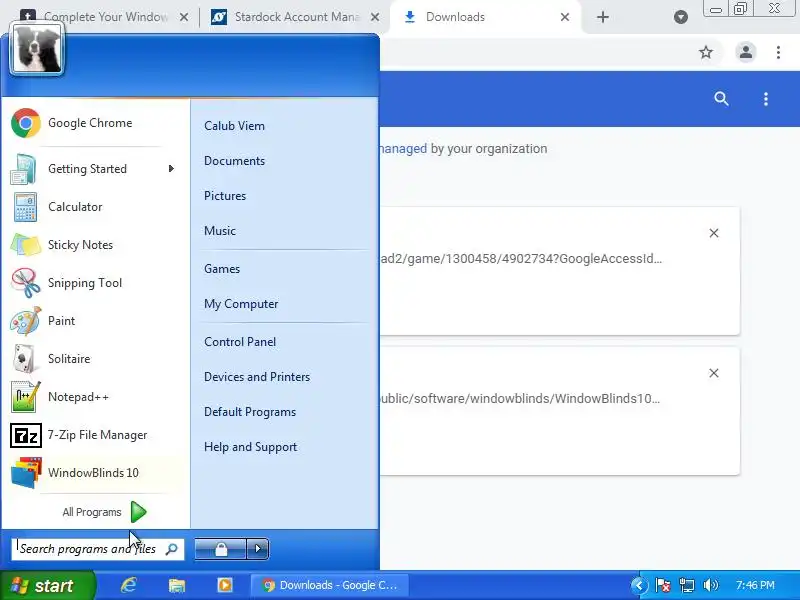Image resolution: width=800 pixels, height=600 pixels.
Task: Launch Getting Started program
Action: pyautogui.click(x=95, y=169)
